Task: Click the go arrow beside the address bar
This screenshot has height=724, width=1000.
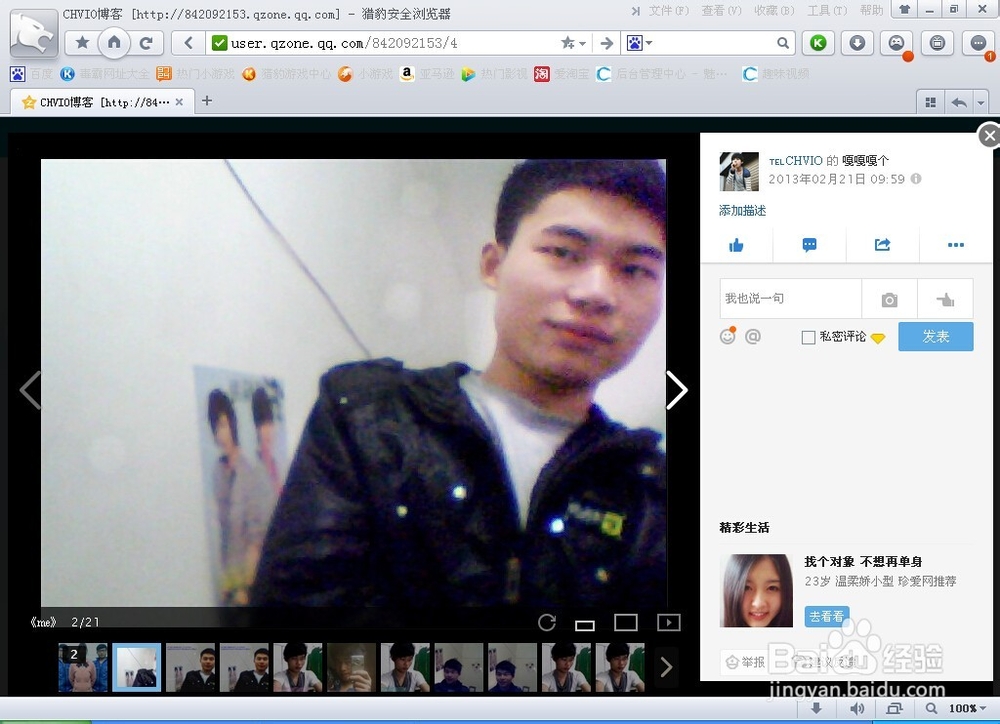Action: click(607, 43)
